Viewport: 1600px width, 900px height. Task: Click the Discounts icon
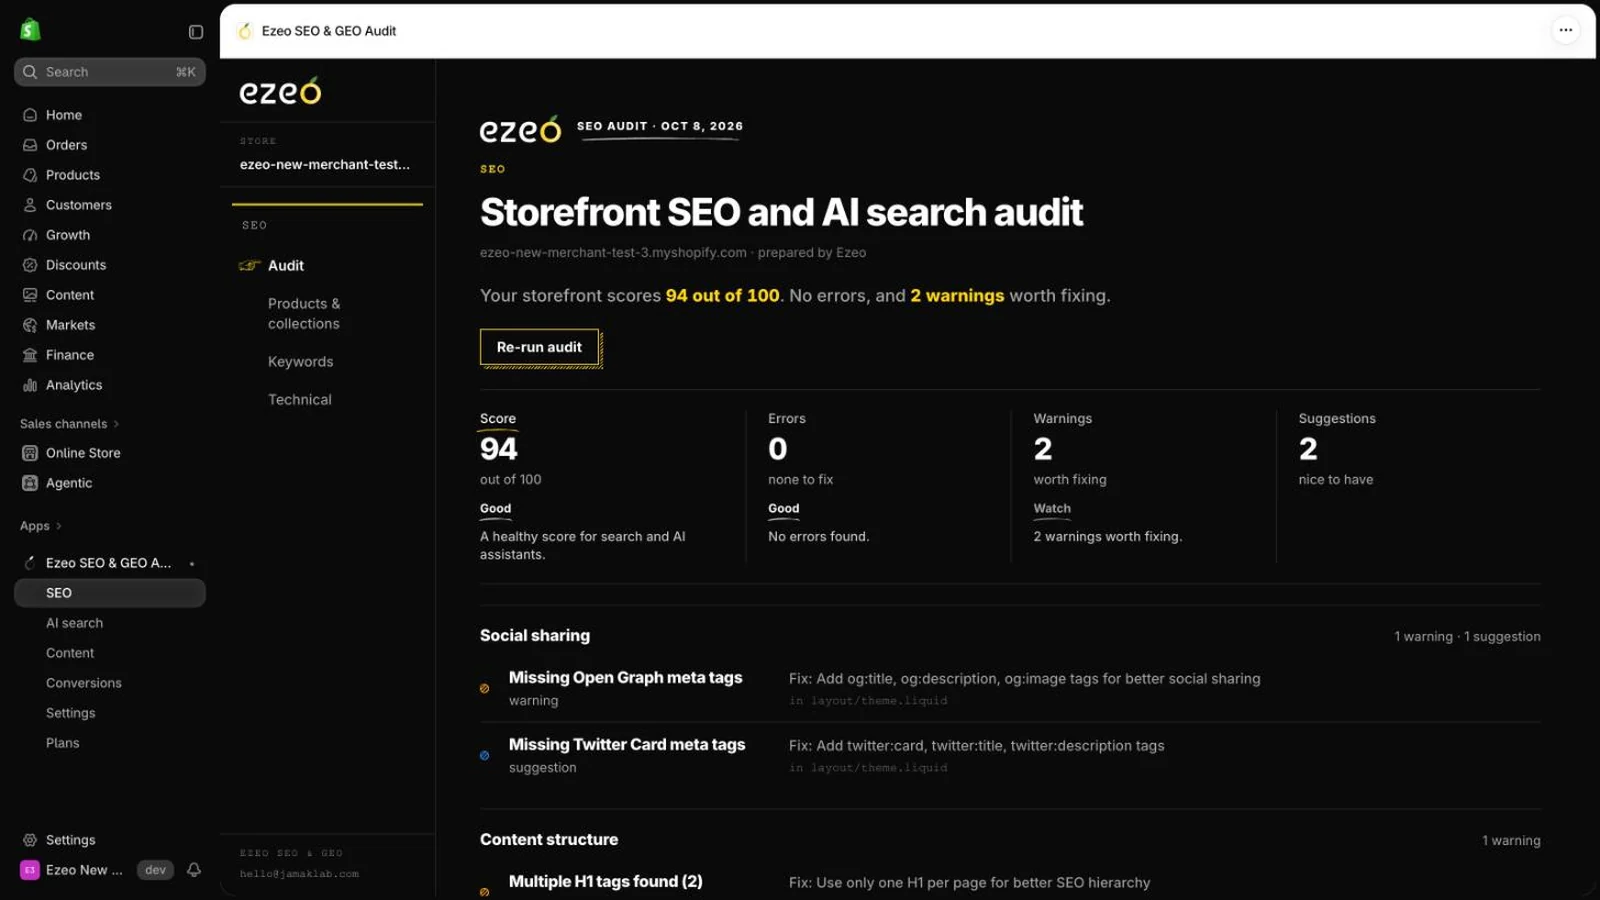(30, 265)
